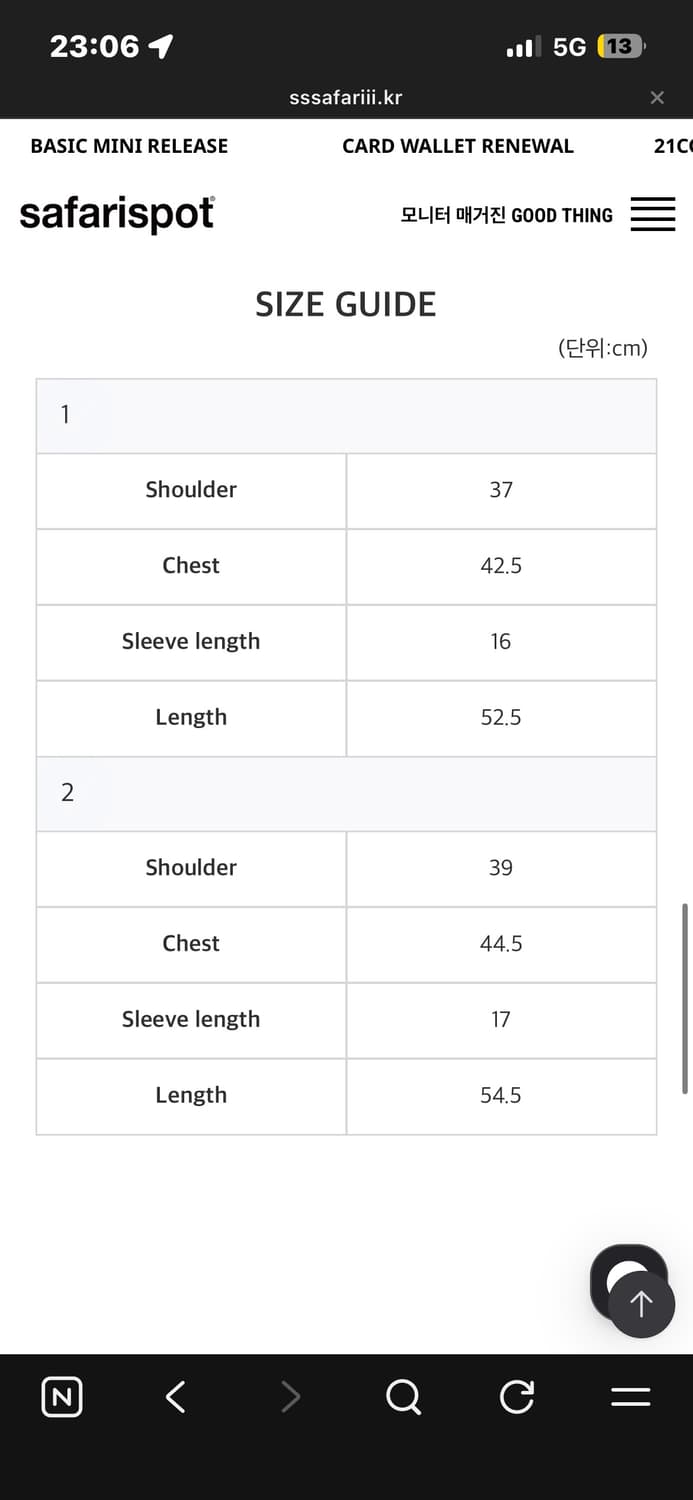The height and width of the screenshot is (1500, 693).
Task: Close the in-app browser with X
Action: (657, 97)
